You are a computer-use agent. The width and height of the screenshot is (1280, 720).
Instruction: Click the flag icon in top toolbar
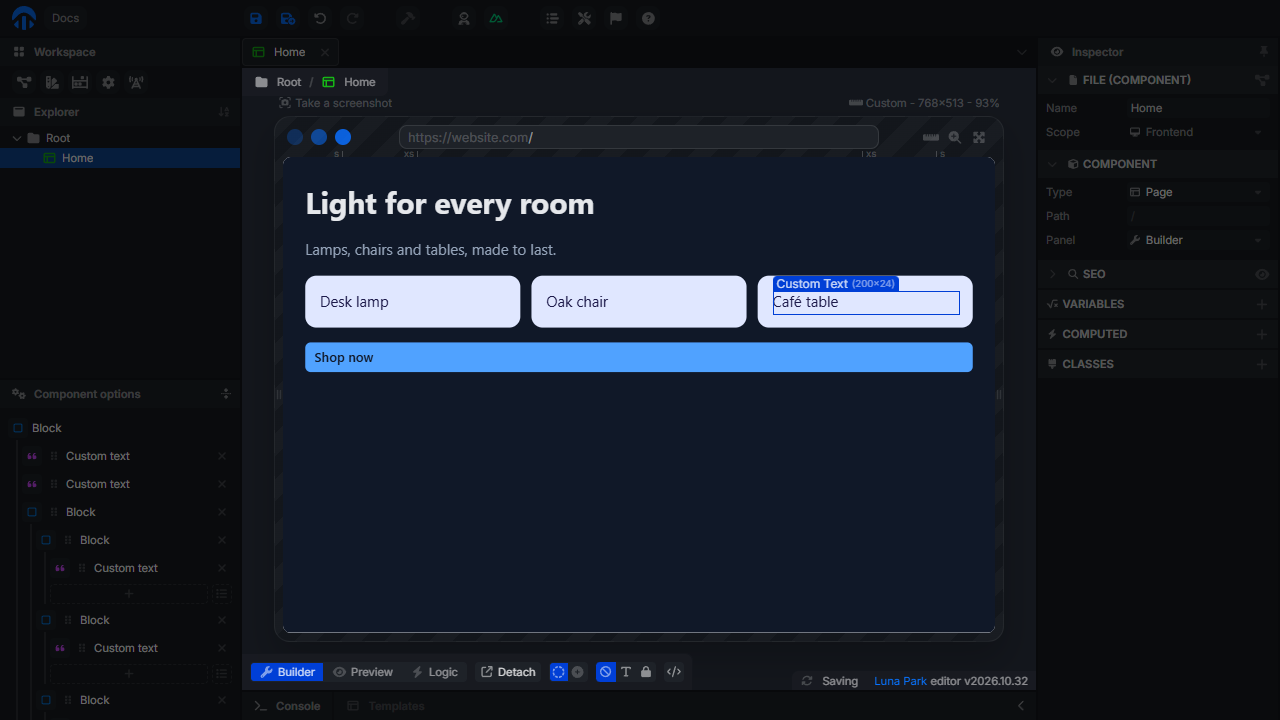point(616,18)
